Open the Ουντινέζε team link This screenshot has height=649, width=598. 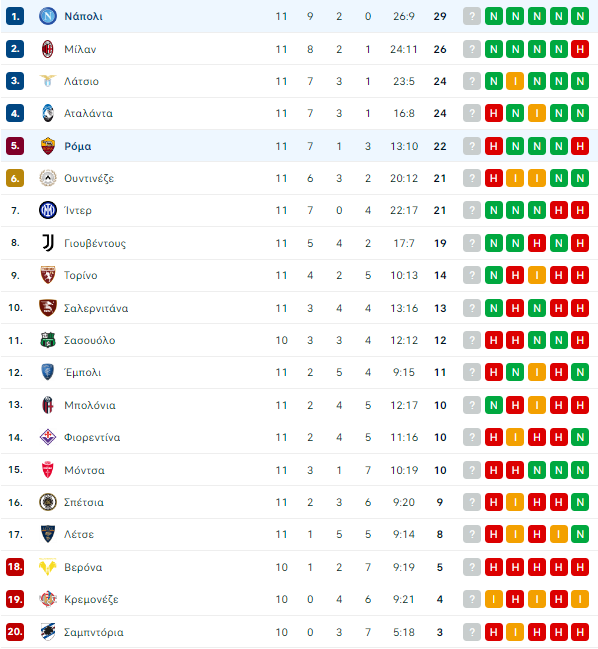coord(89,178)
